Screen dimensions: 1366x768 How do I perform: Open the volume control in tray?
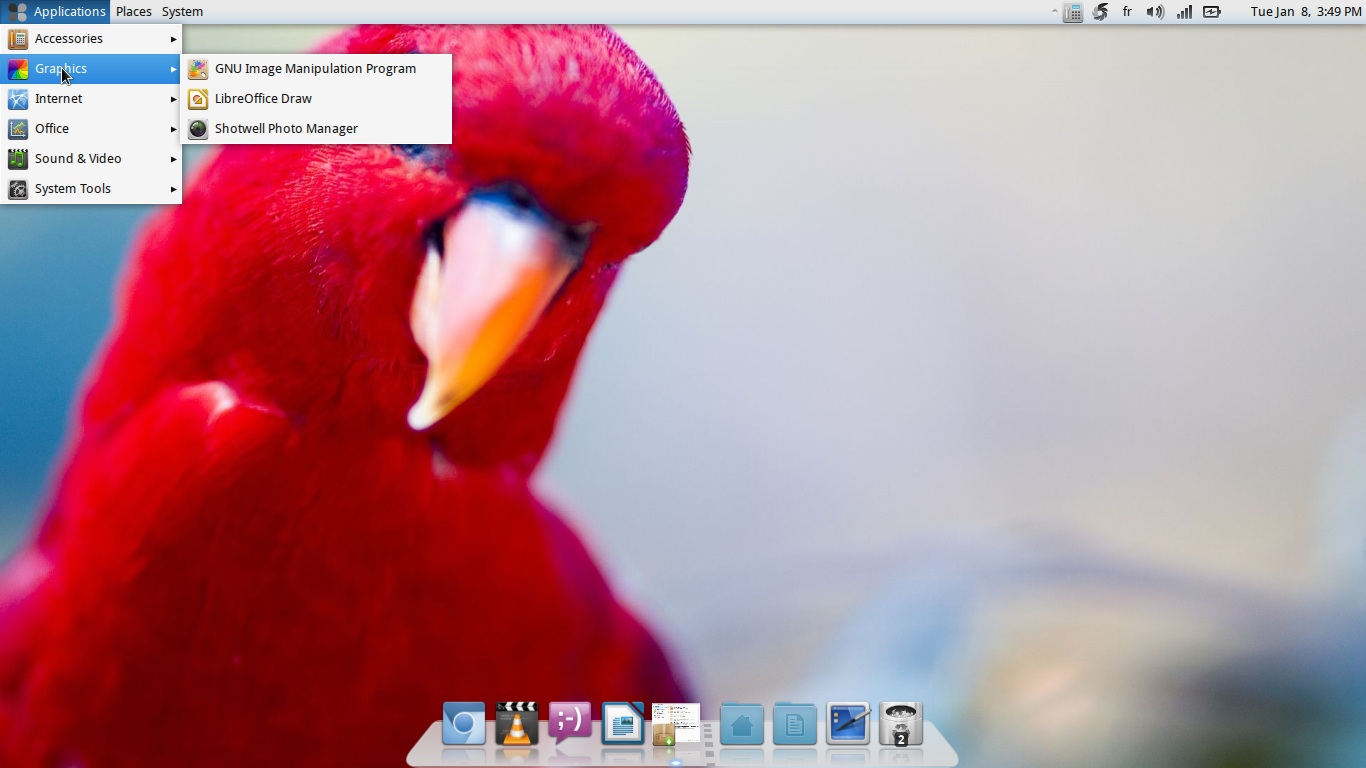tap(1155, 12)
